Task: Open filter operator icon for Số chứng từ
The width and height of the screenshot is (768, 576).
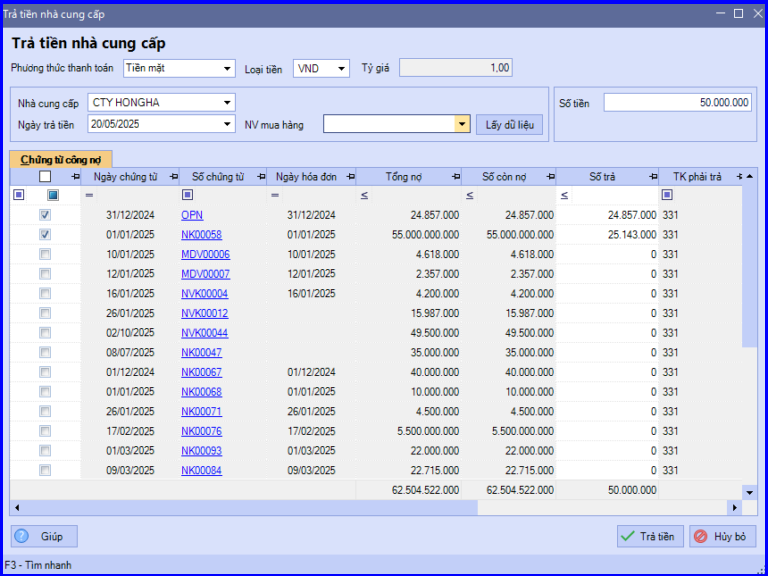Action: pos(187,195)
